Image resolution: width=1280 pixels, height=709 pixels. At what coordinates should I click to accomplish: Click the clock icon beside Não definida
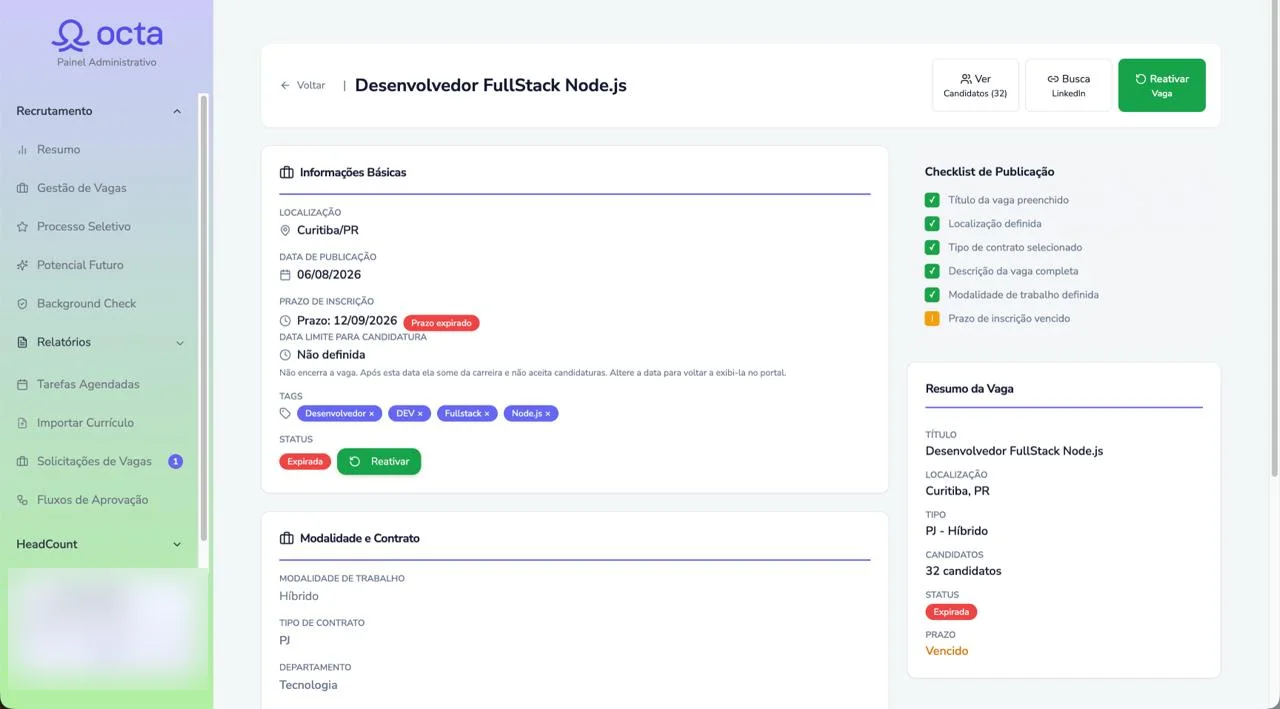pyautogui.click(x=285, y=355)
